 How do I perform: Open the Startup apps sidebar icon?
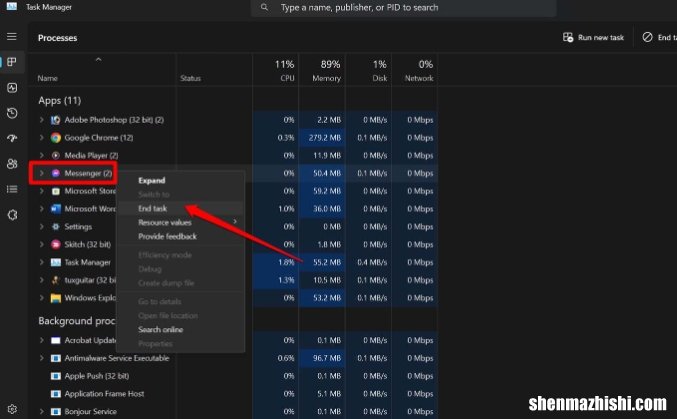click(x=12, y=138)
